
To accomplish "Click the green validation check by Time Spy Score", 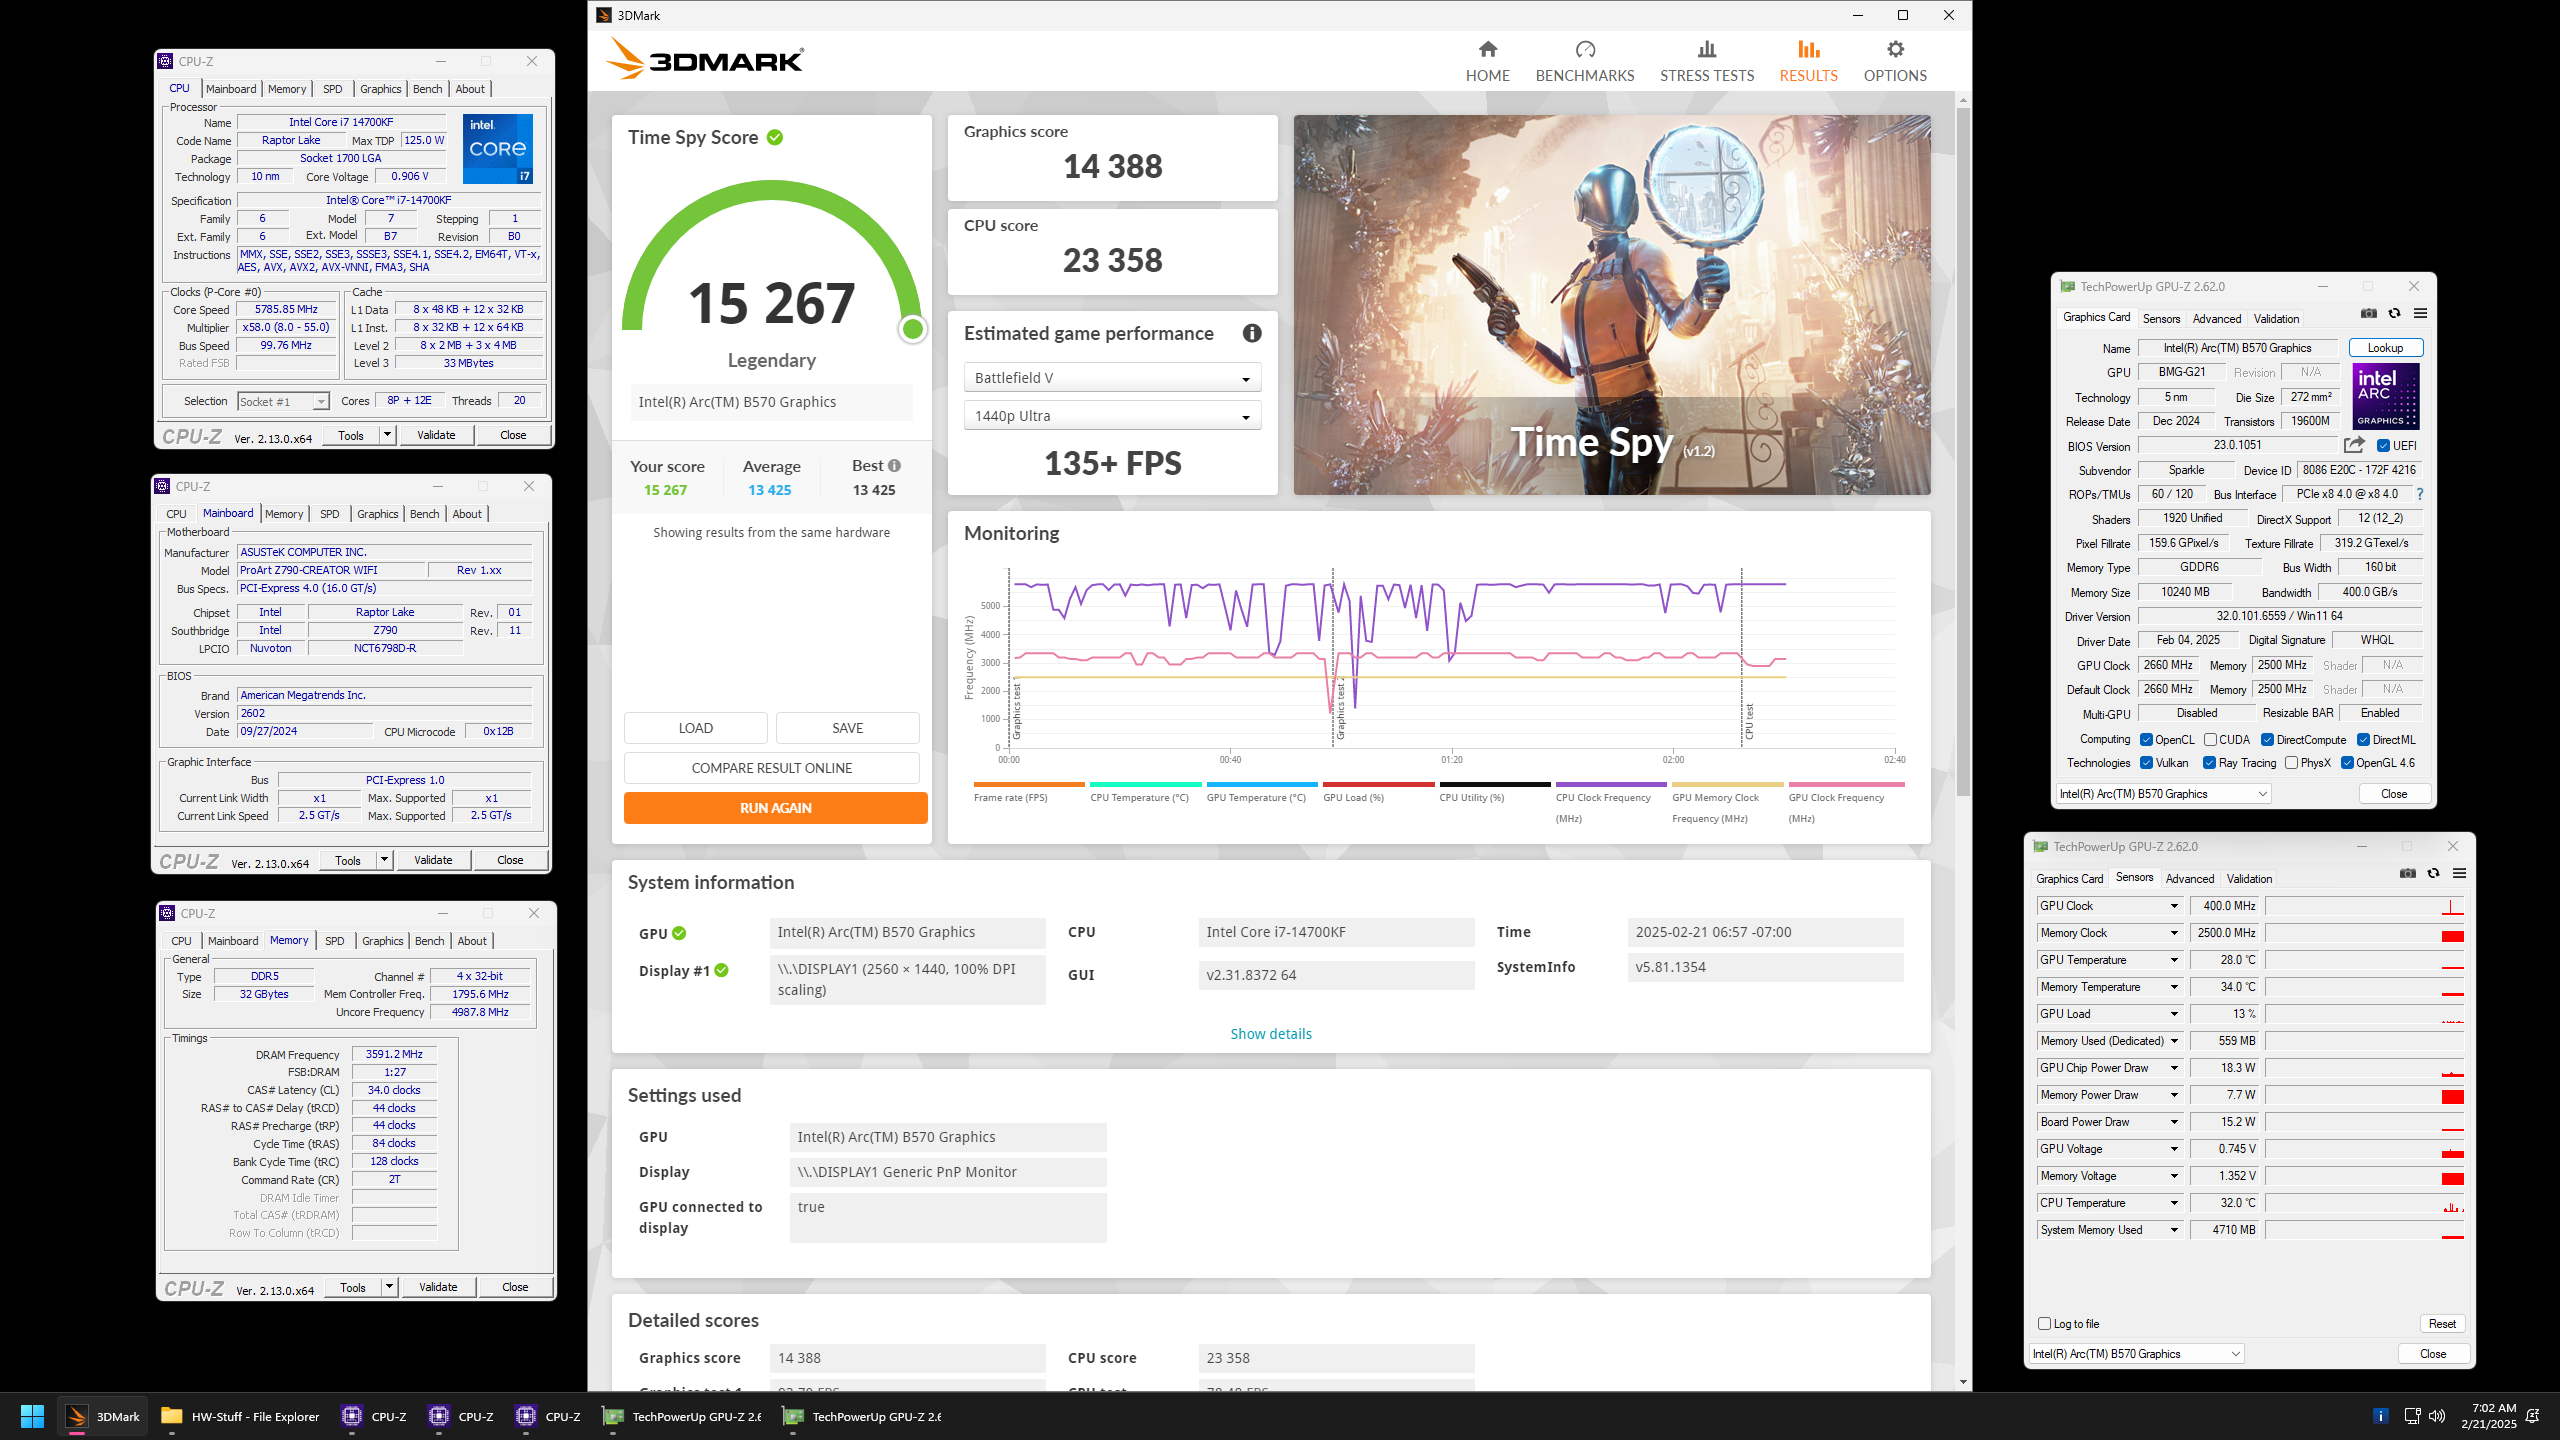I will click(x=775, y=138).
